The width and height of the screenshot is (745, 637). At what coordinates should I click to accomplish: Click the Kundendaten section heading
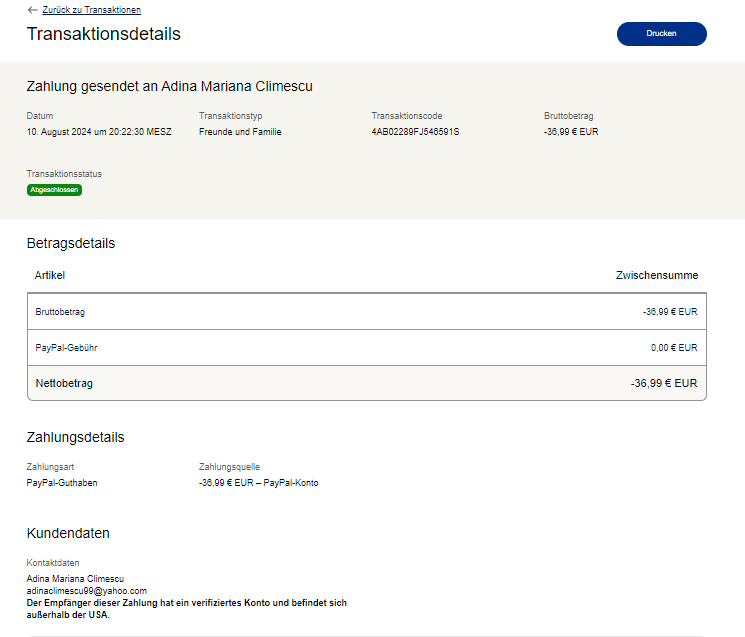tap(68, 534)
